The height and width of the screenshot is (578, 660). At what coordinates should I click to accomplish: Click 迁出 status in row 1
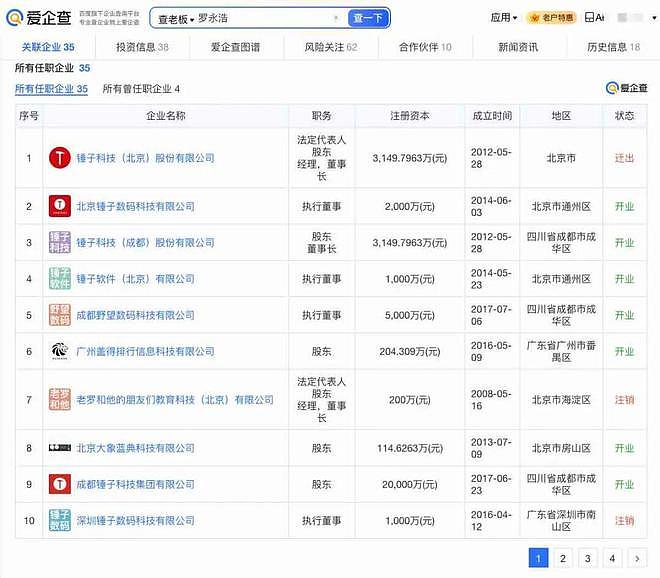click(x=625, y=158)
